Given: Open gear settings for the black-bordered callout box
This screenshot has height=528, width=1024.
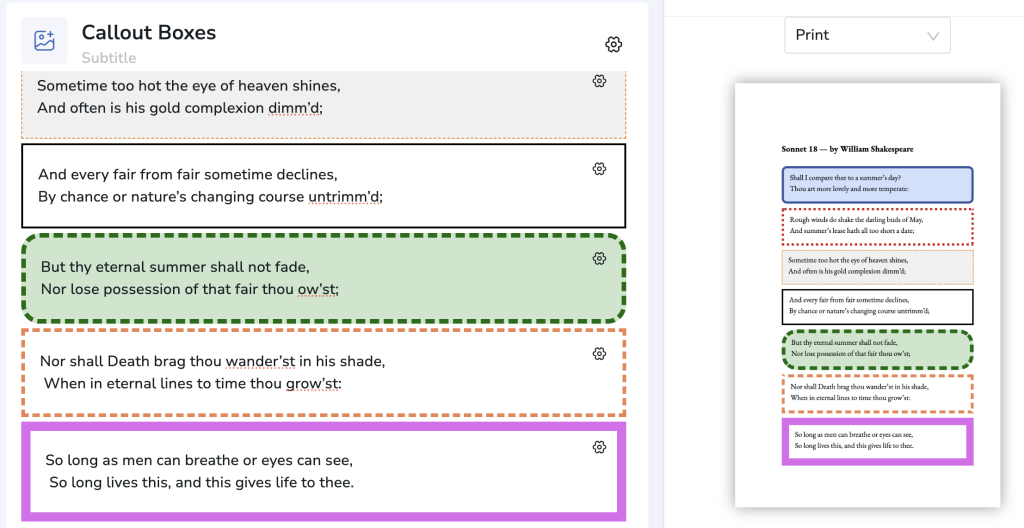Looking at the screenshot, I should [x=599, y=169].
